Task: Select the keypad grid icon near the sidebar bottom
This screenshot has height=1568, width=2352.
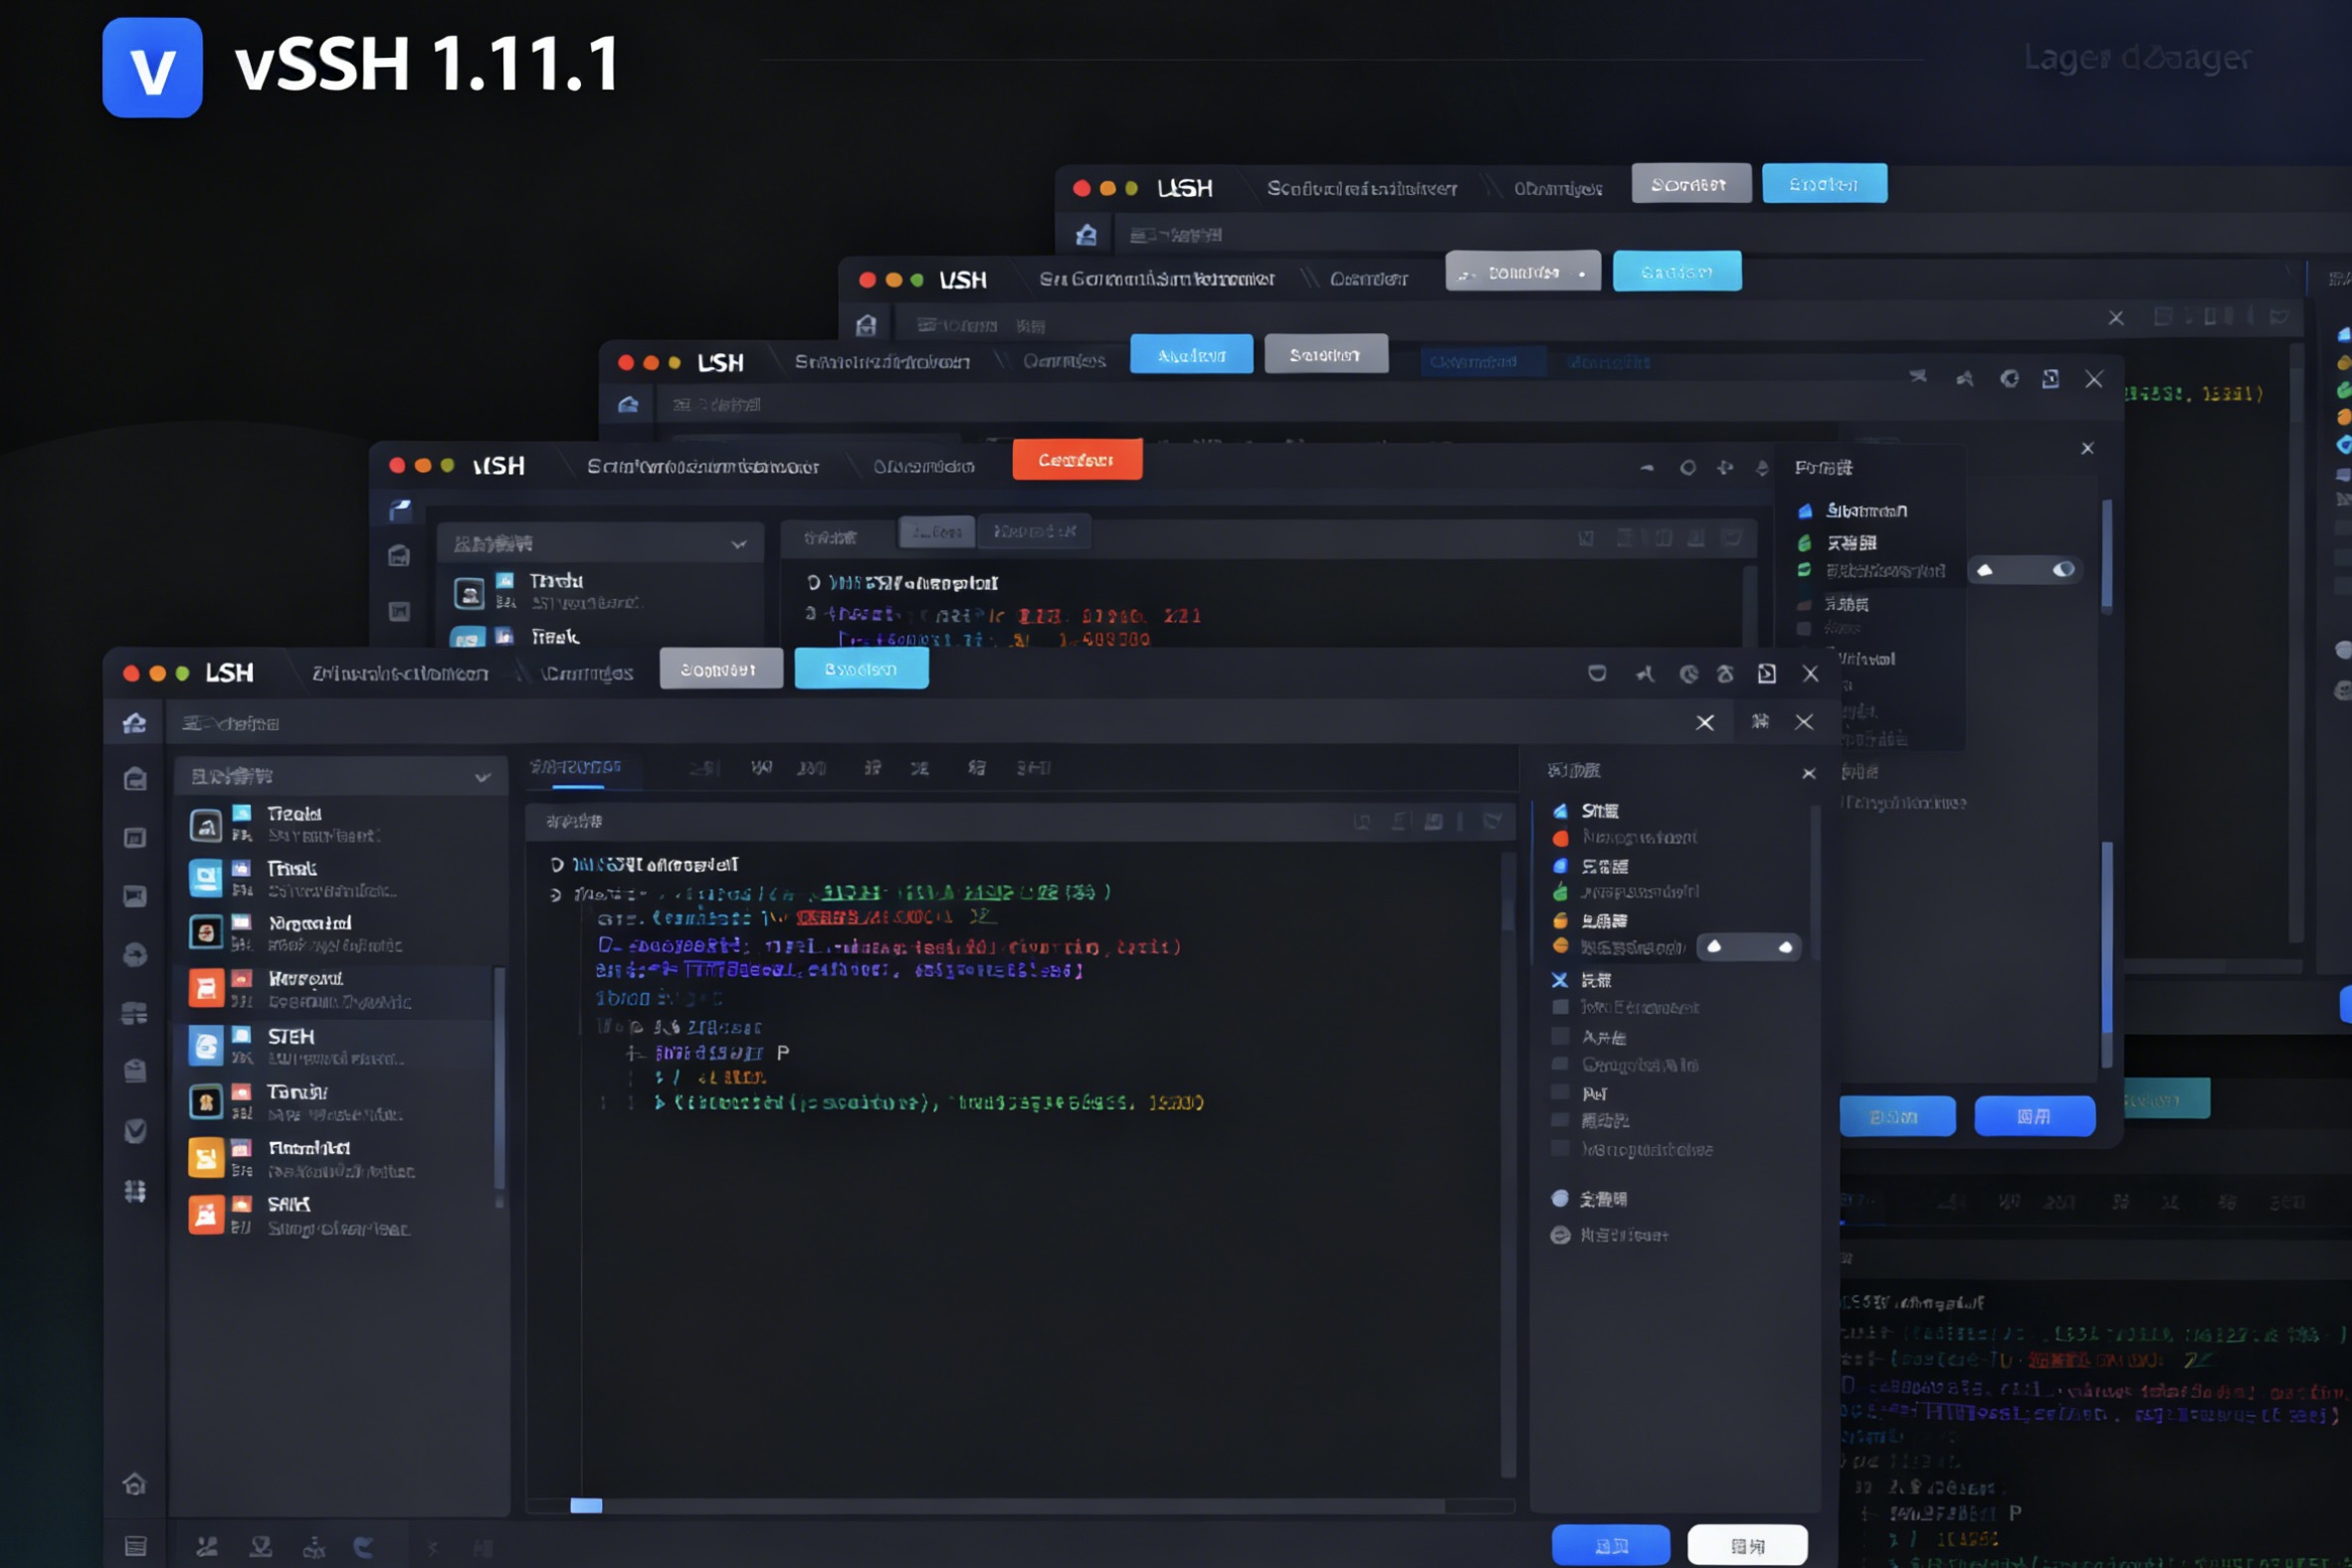Action: point(135,1192)
